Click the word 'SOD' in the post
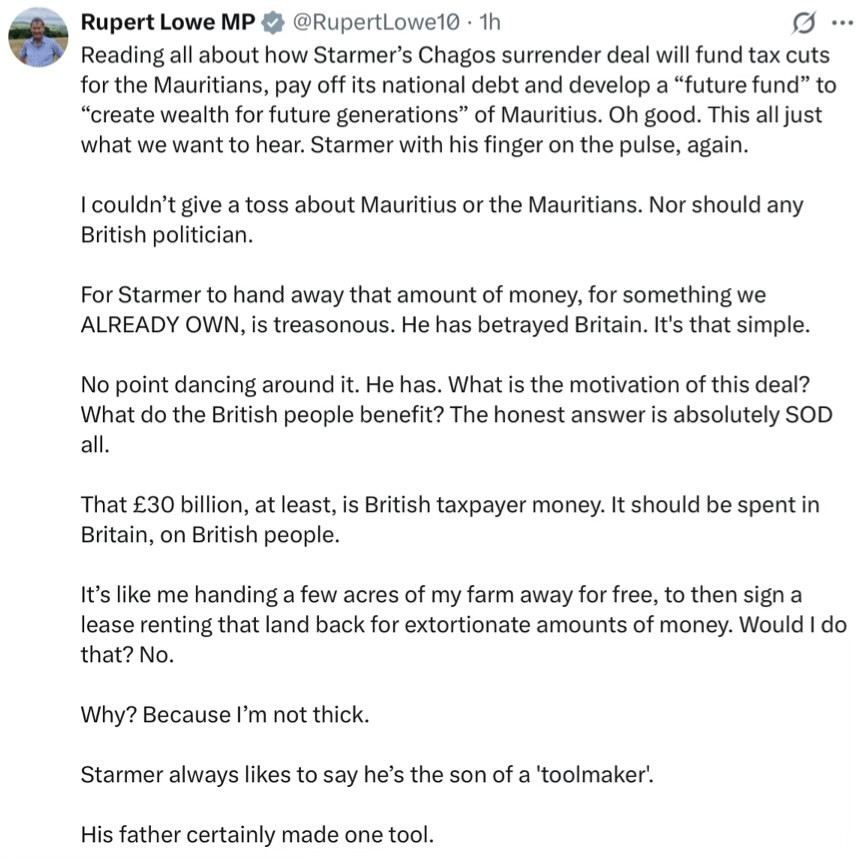 (809, 415)
